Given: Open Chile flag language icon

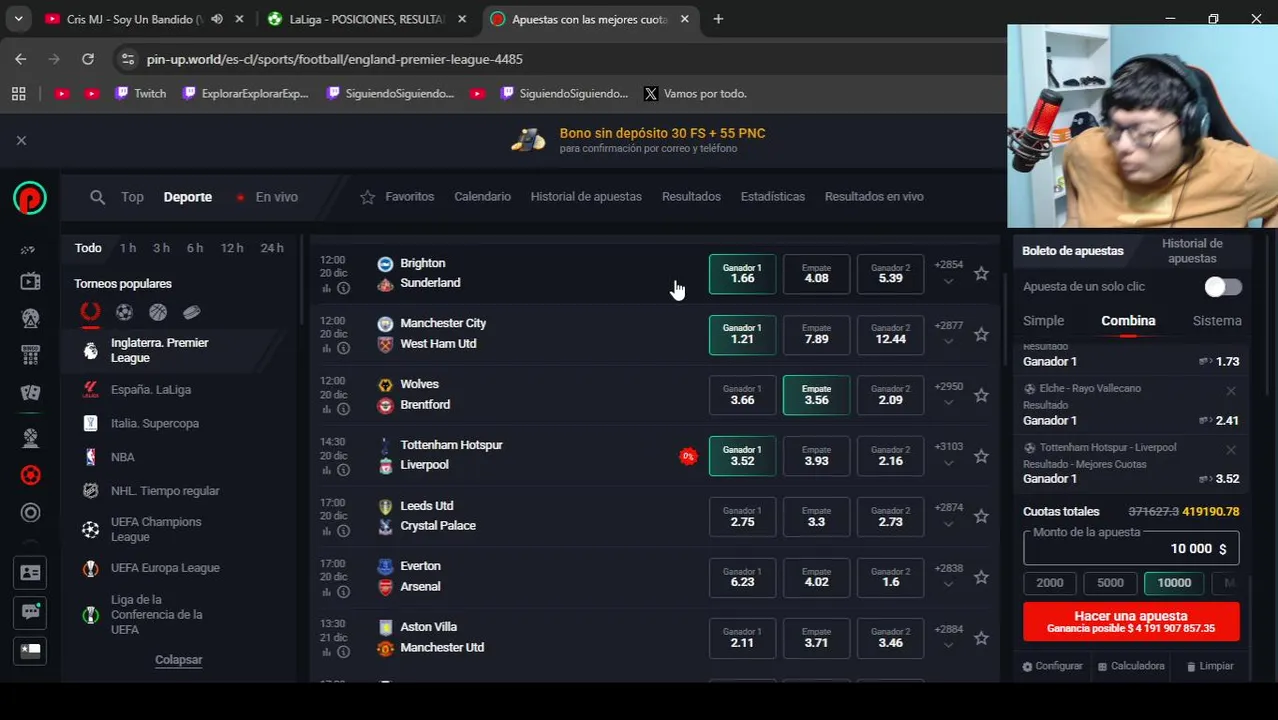Looking at the screenshot, I should [30, 650].
